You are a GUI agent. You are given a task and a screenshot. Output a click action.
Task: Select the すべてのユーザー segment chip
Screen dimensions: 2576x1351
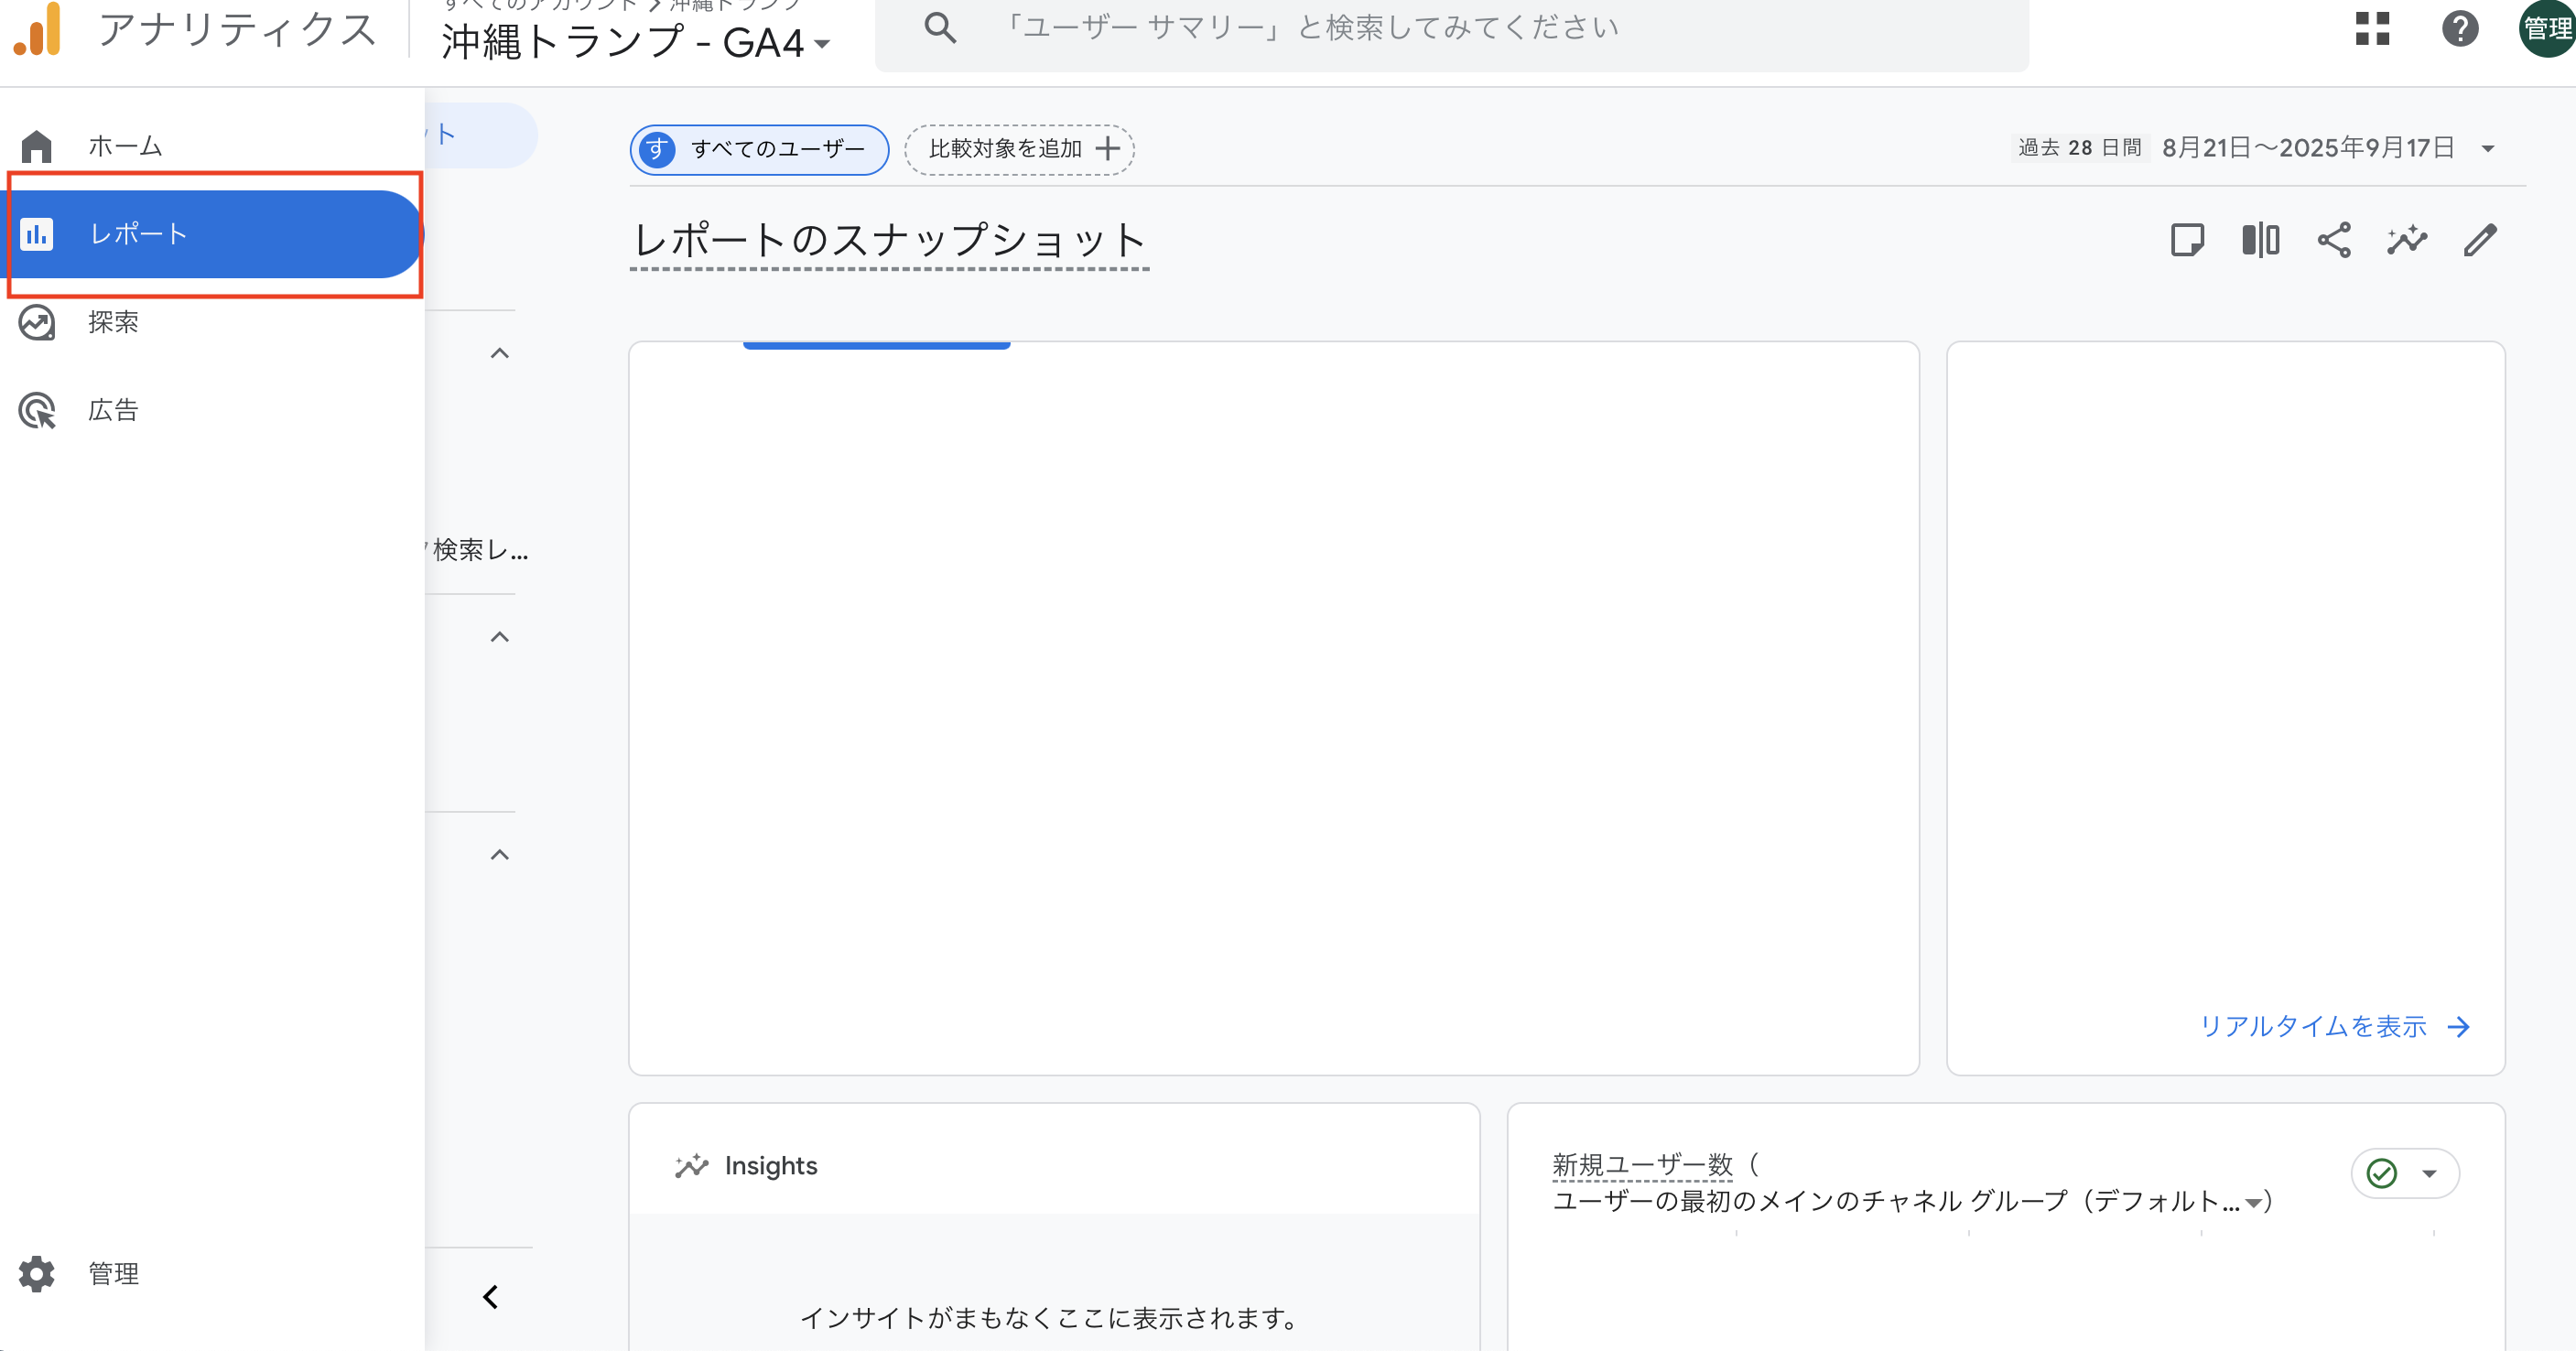point(759,149)
